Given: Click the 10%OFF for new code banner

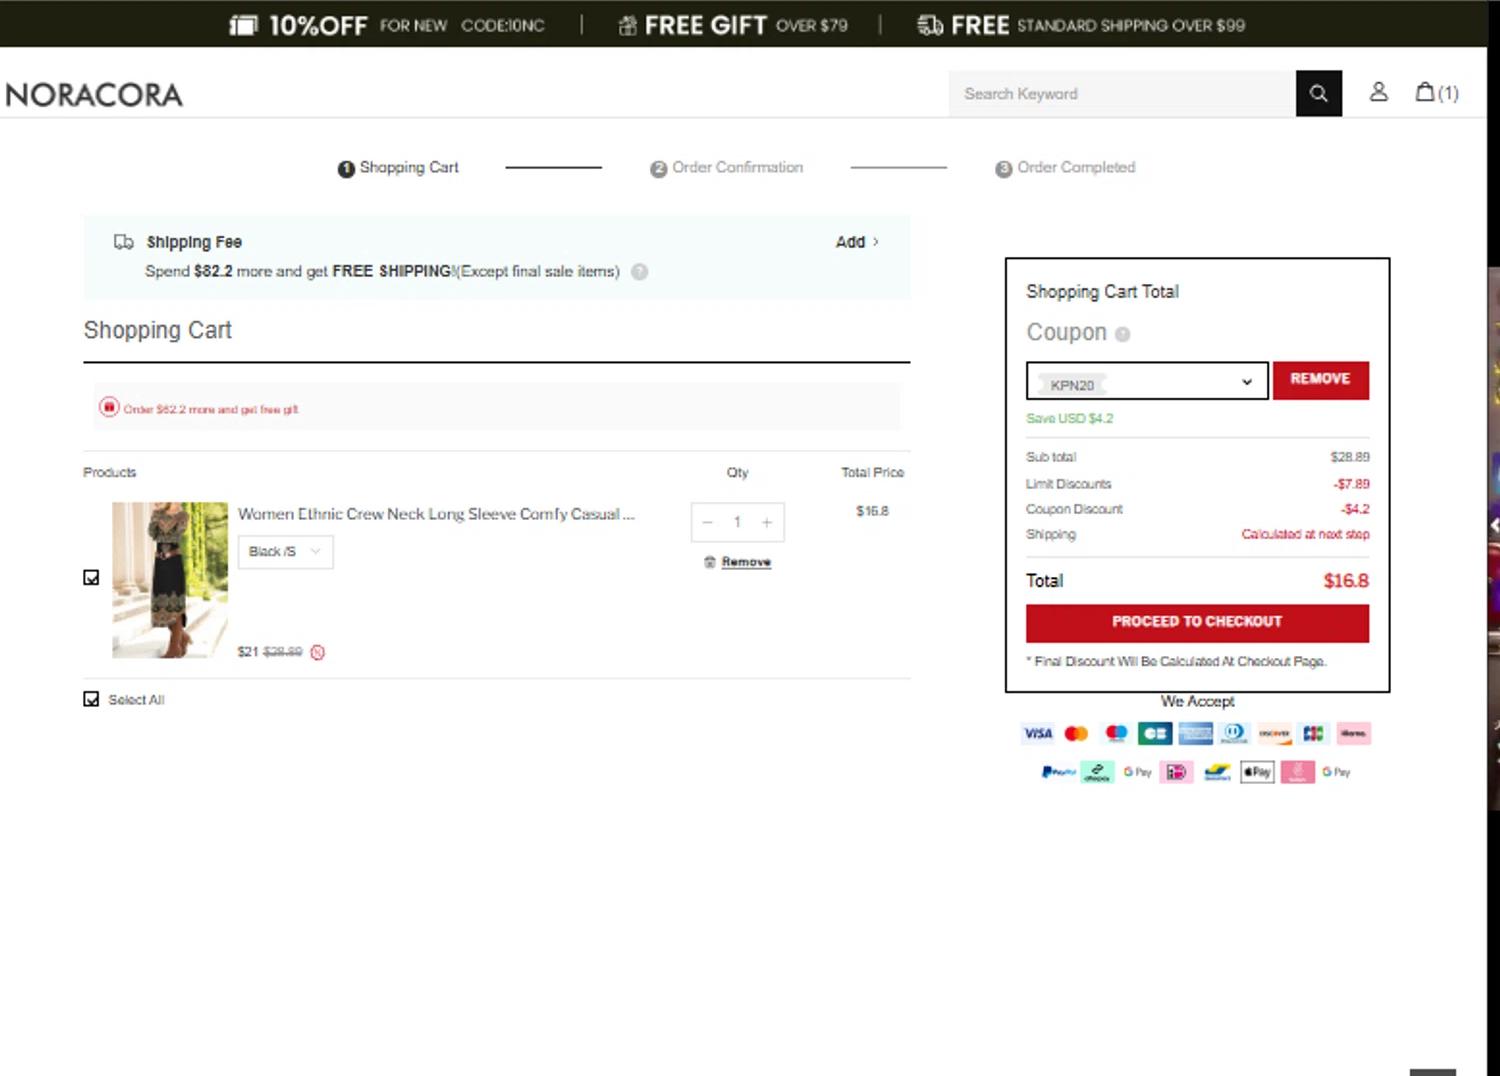Looking at the screenshot, I should [388, 25].
